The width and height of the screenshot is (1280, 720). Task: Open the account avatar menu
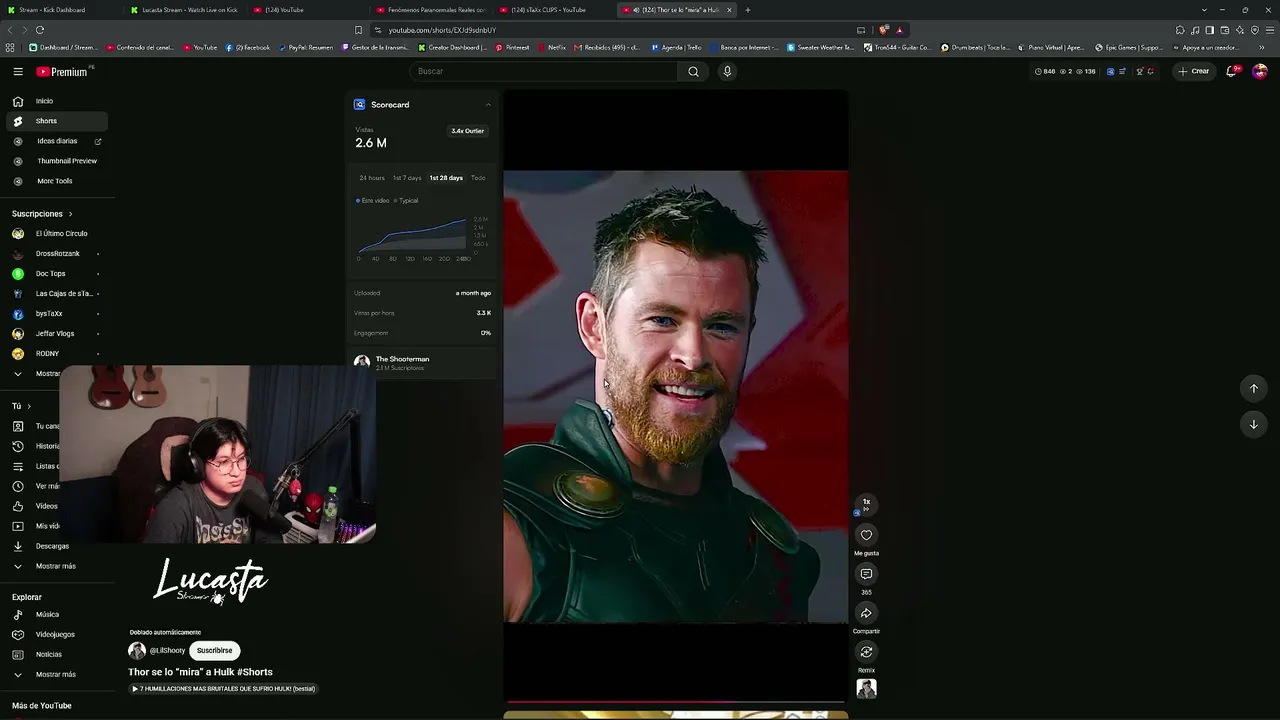coord(1260,71)
